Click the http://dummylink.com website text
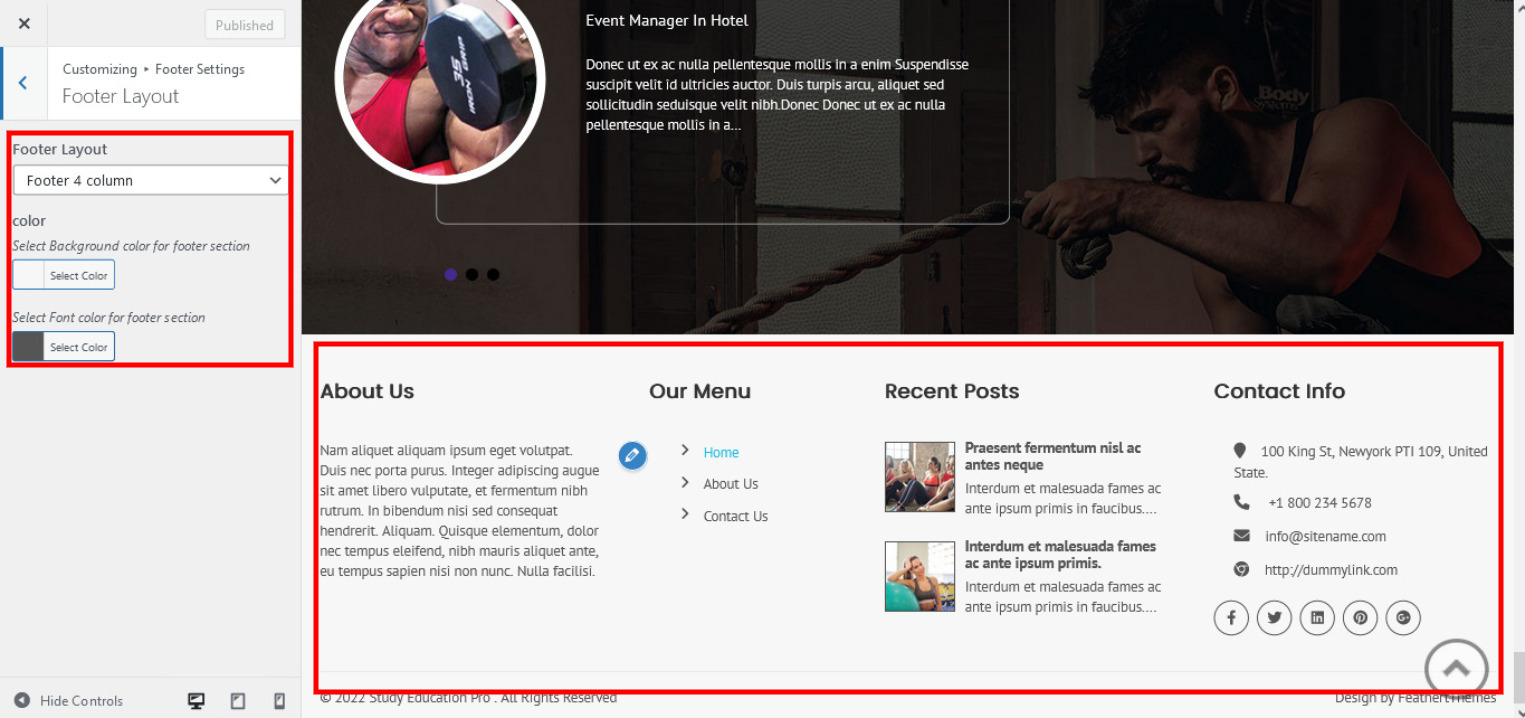1525x718 pixels. (1331, 570)
